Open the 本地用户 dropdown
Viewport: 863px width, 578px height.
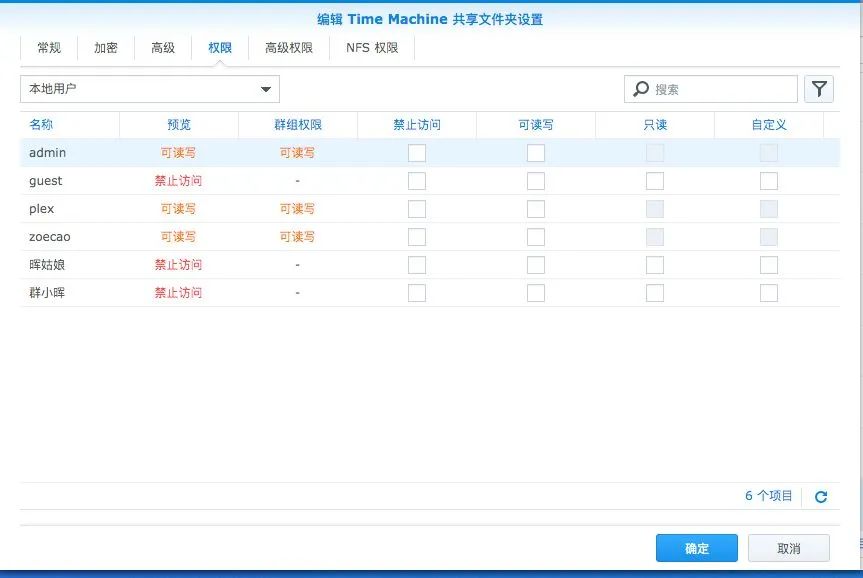coord(150,89)
